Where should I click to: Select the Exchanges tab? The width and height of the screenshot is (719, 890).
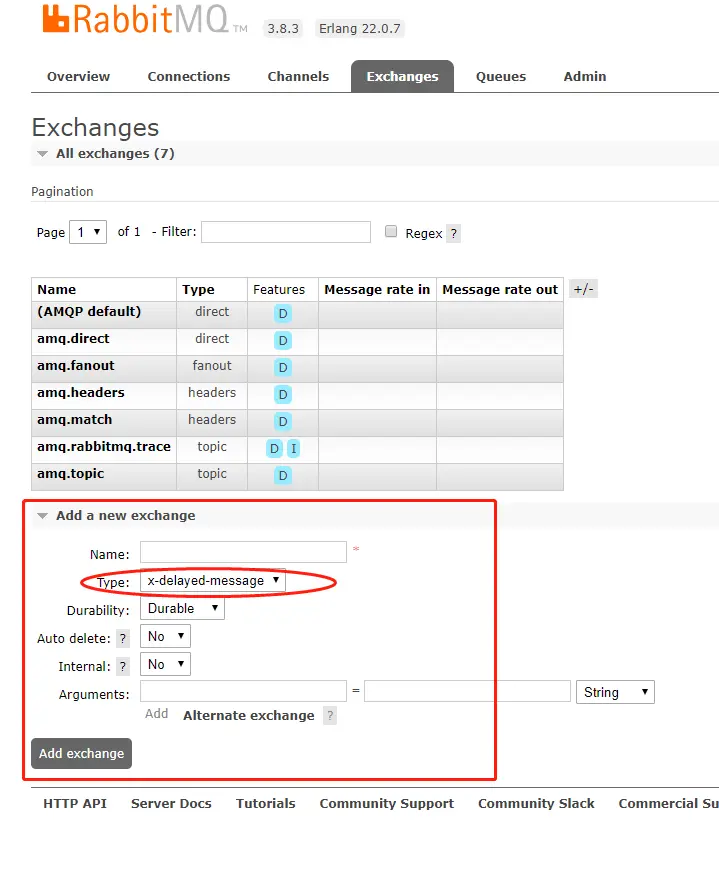pyautogui.click(x=402, y=77)
